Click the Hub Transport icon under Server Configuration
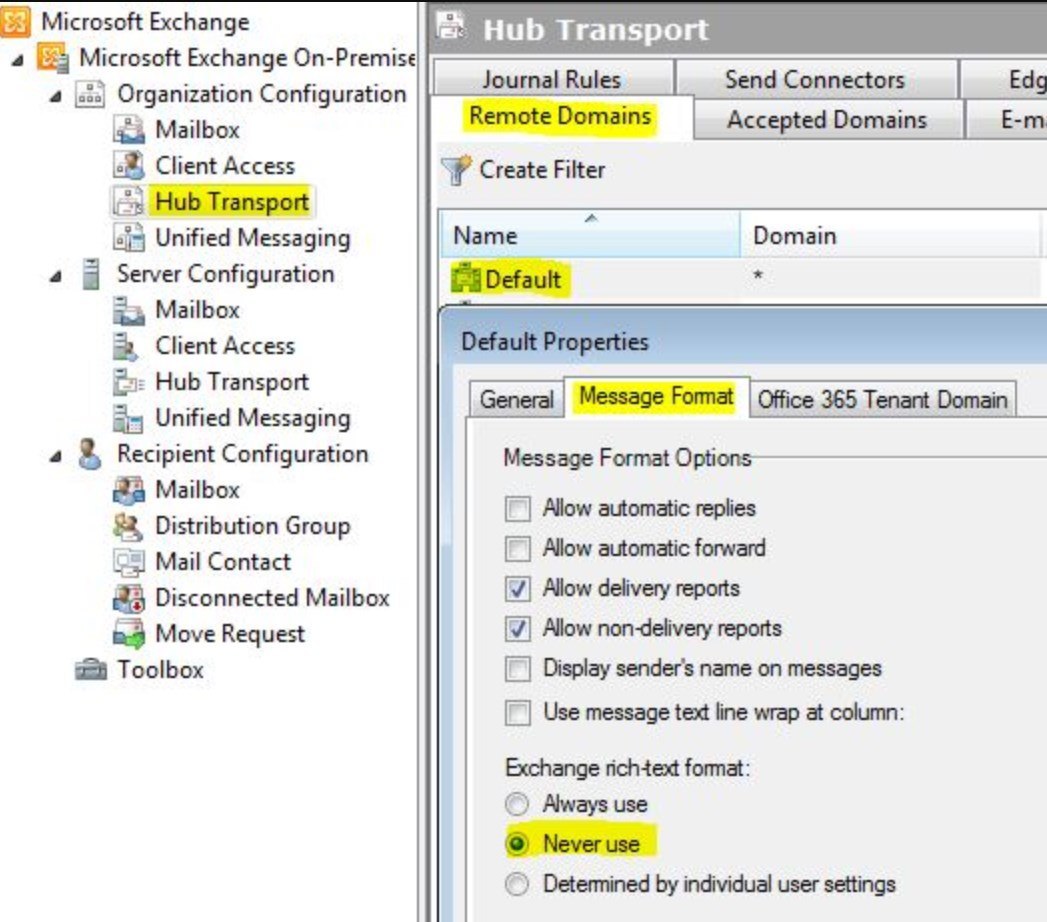1047x922 pixels. [x=129, y=382]
